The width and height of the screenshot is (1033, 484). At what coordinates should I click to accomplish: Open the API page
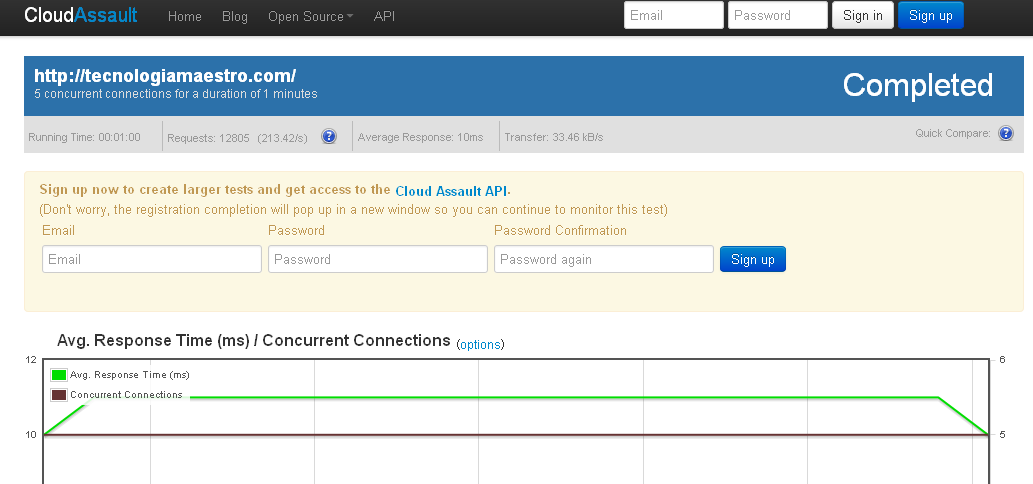click(384, 16)
